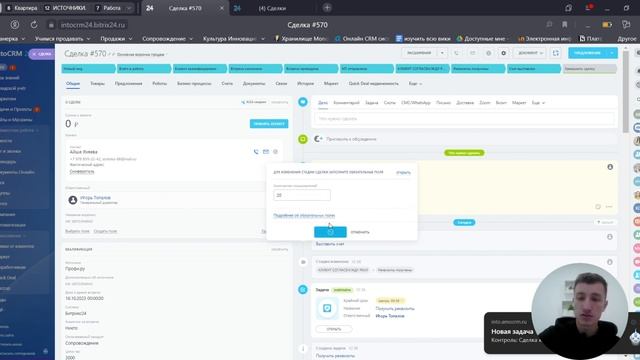The height and width of the screenshot is (360, 640).
Task: Expand the Продажи bookmarks folder
Action: click(x=116, y=38)
